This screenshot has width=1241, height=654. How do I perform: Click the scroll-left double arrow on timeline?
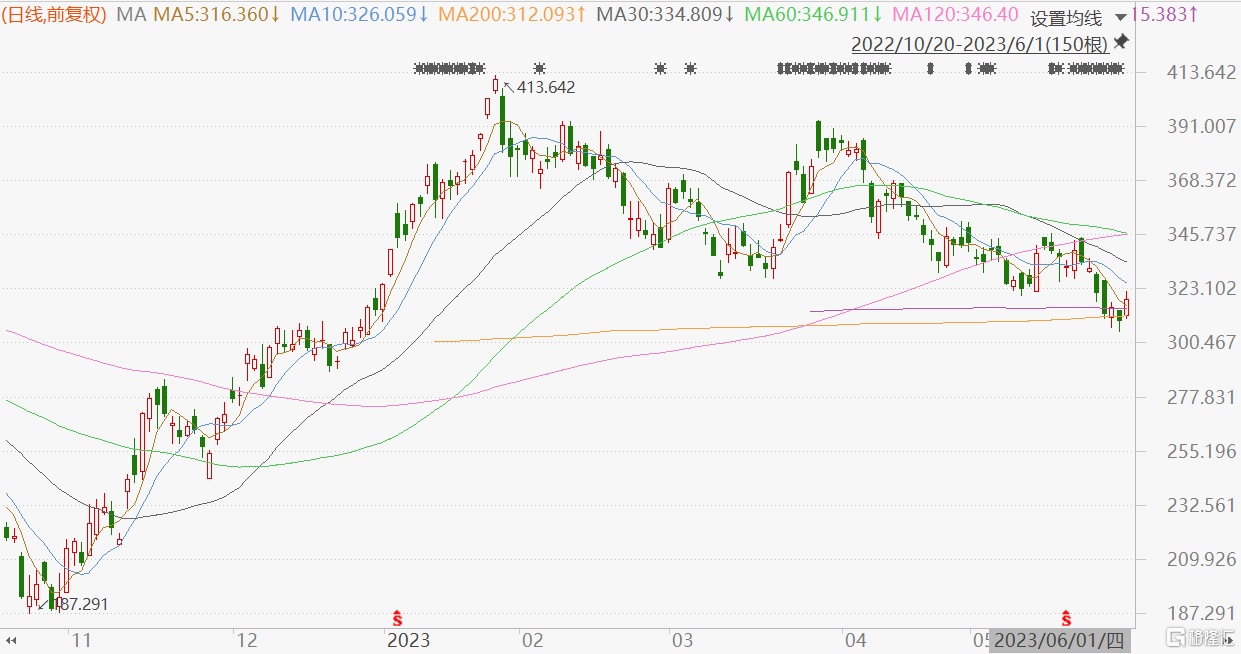(x=13, y=639)
